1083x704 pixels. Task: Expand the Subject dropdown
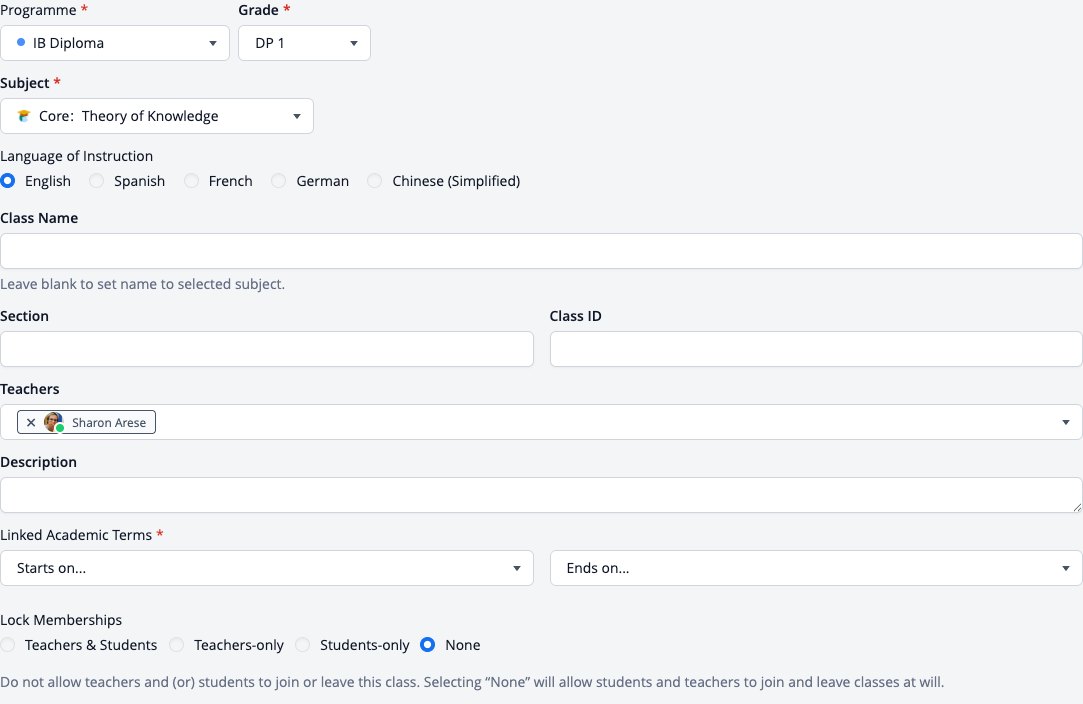pos(157,116)
